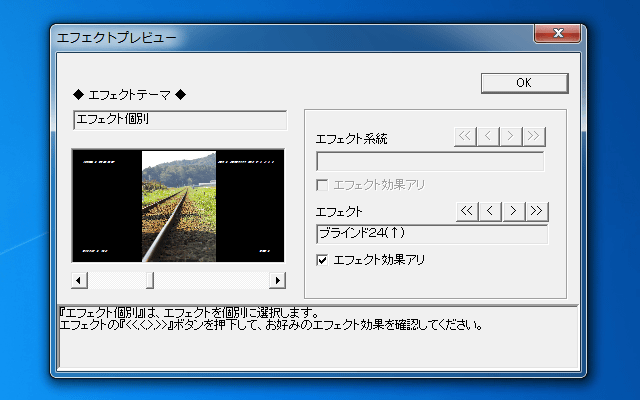This screenshot has width=640, height=400.
Task: Jump to last effect with >> in エフェクト row
Action: click(x=537, y=211)
